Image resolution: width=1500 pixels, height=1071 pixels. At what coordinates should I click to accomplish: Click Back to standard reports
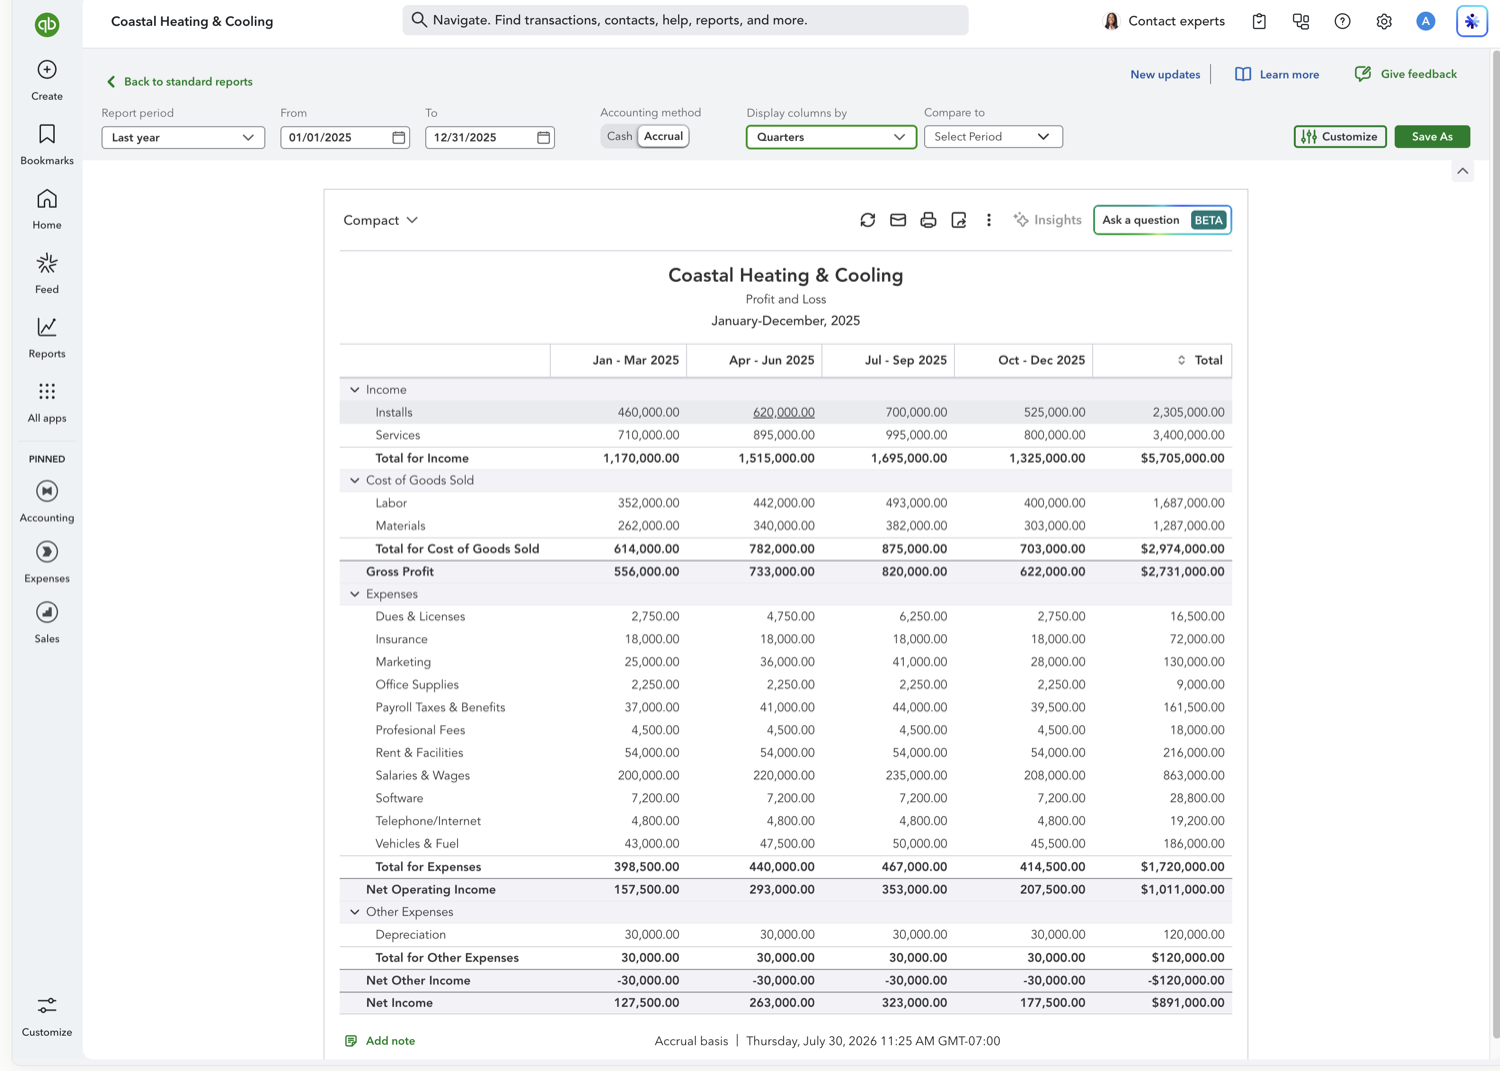(179, 82)
